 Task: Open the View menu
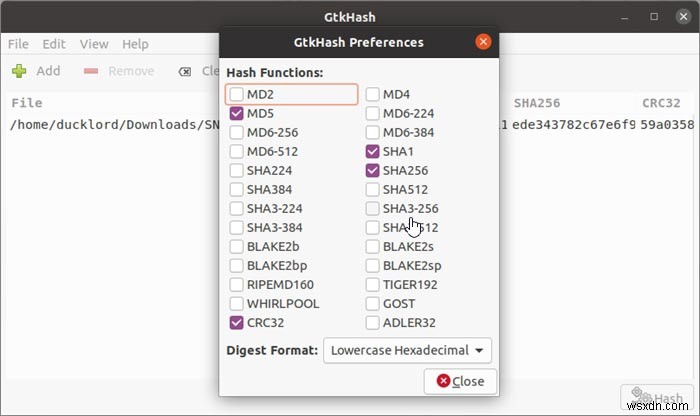(94, 44)
